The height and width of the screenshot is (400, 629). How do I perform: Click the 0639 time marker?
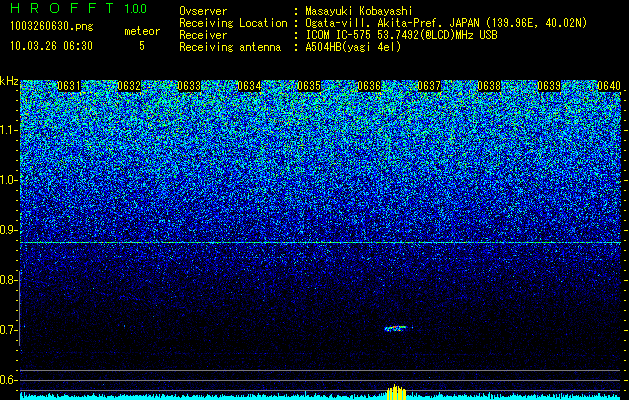549,86
